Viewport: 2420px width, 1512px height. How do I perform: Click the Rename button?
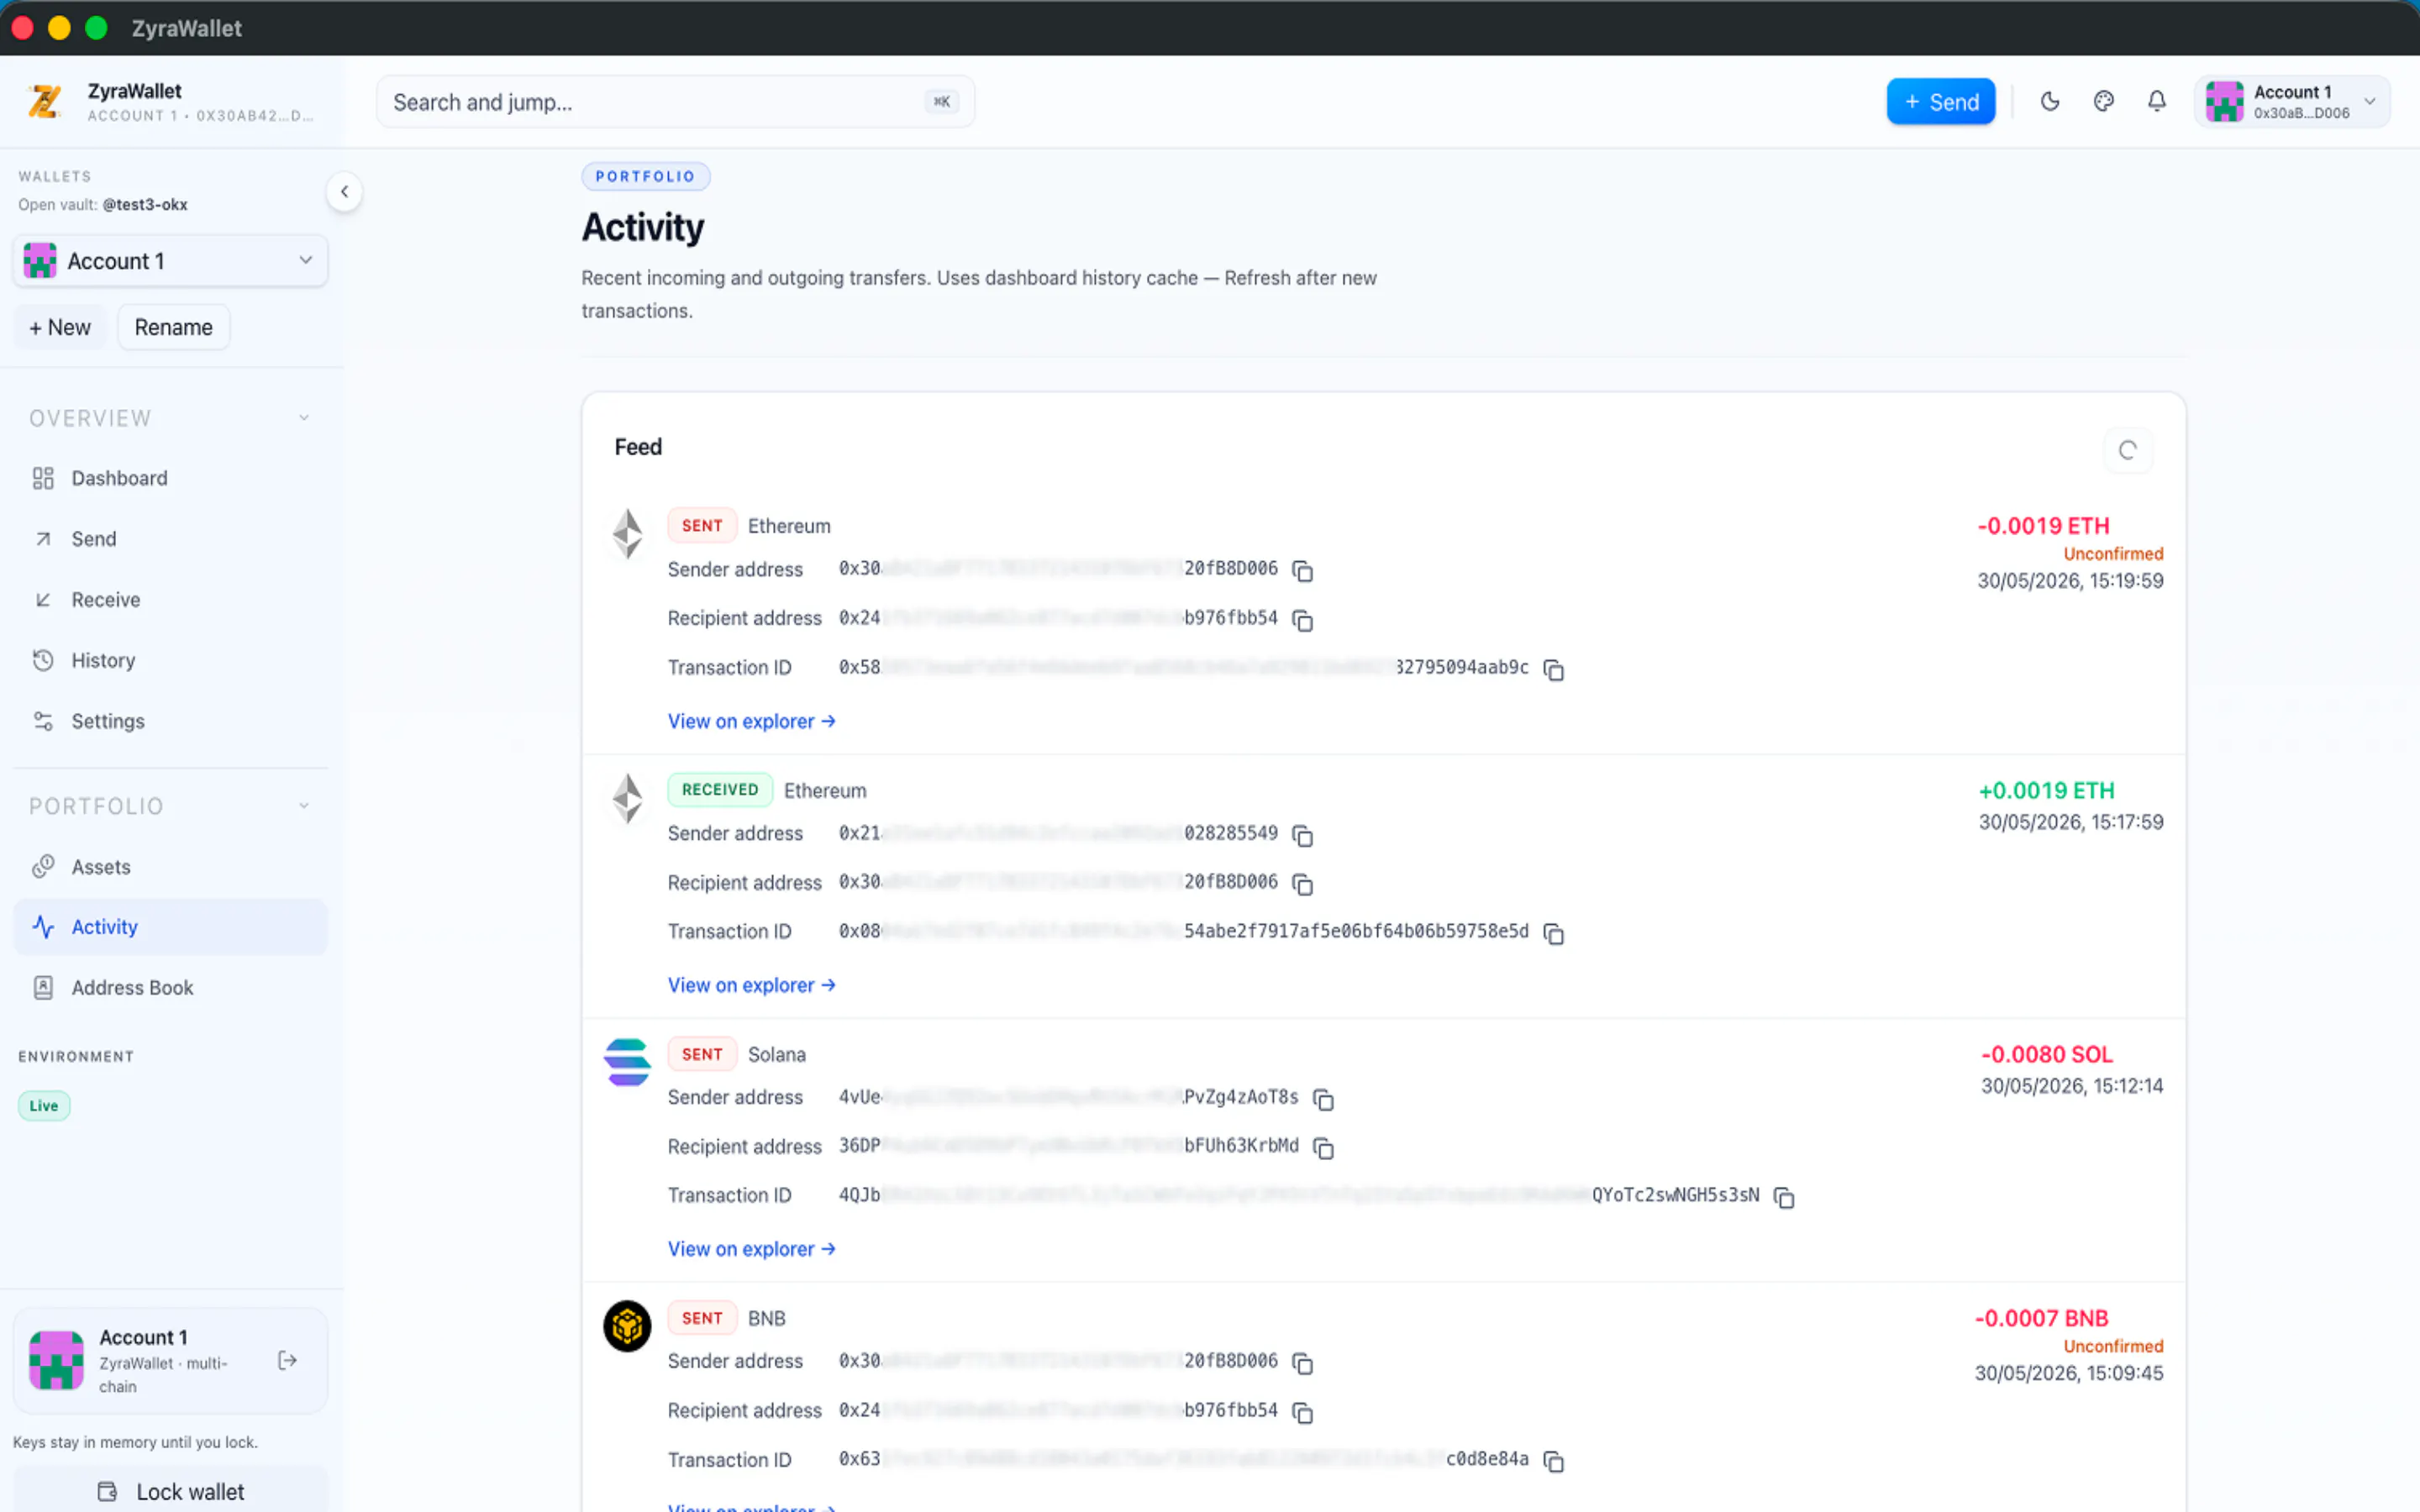click(173, 327)
